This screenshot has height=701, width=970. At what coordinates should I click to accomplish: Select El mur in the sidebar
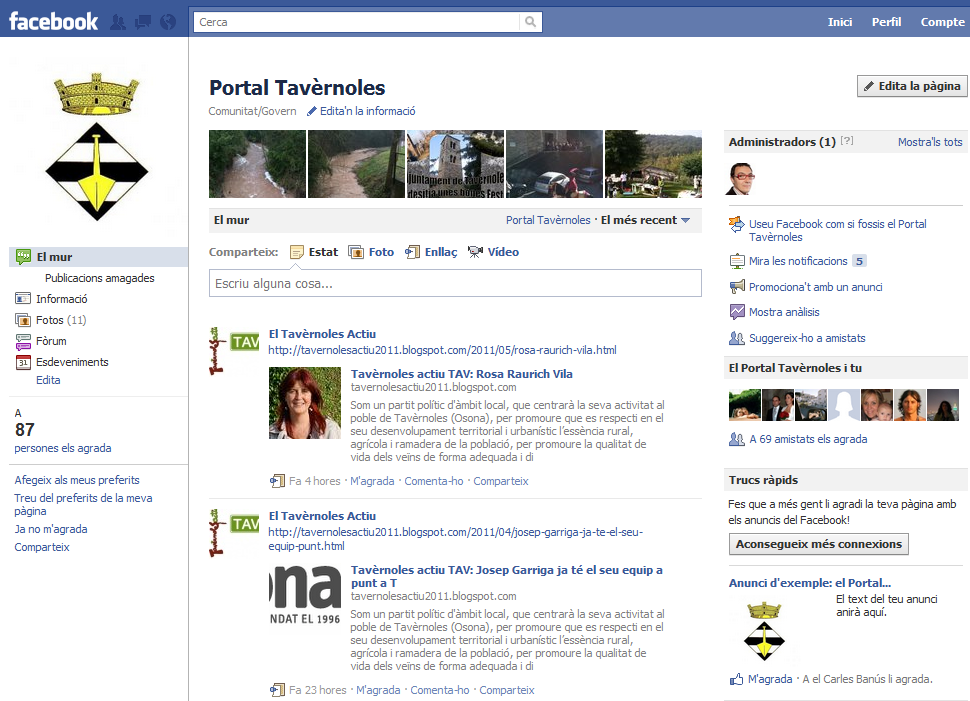[98, 257]
